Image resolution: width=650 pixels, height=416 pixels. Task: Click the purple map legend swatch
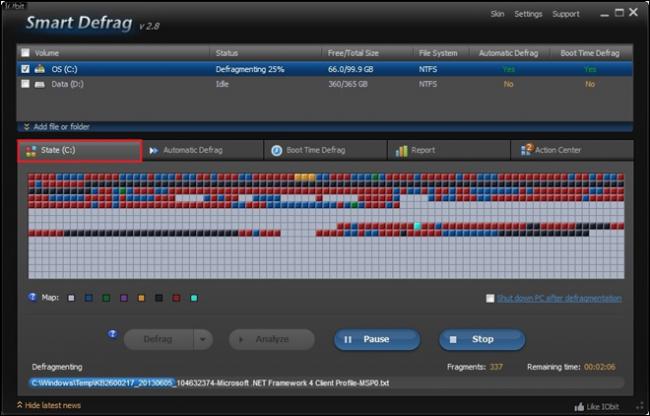(124, 298)
